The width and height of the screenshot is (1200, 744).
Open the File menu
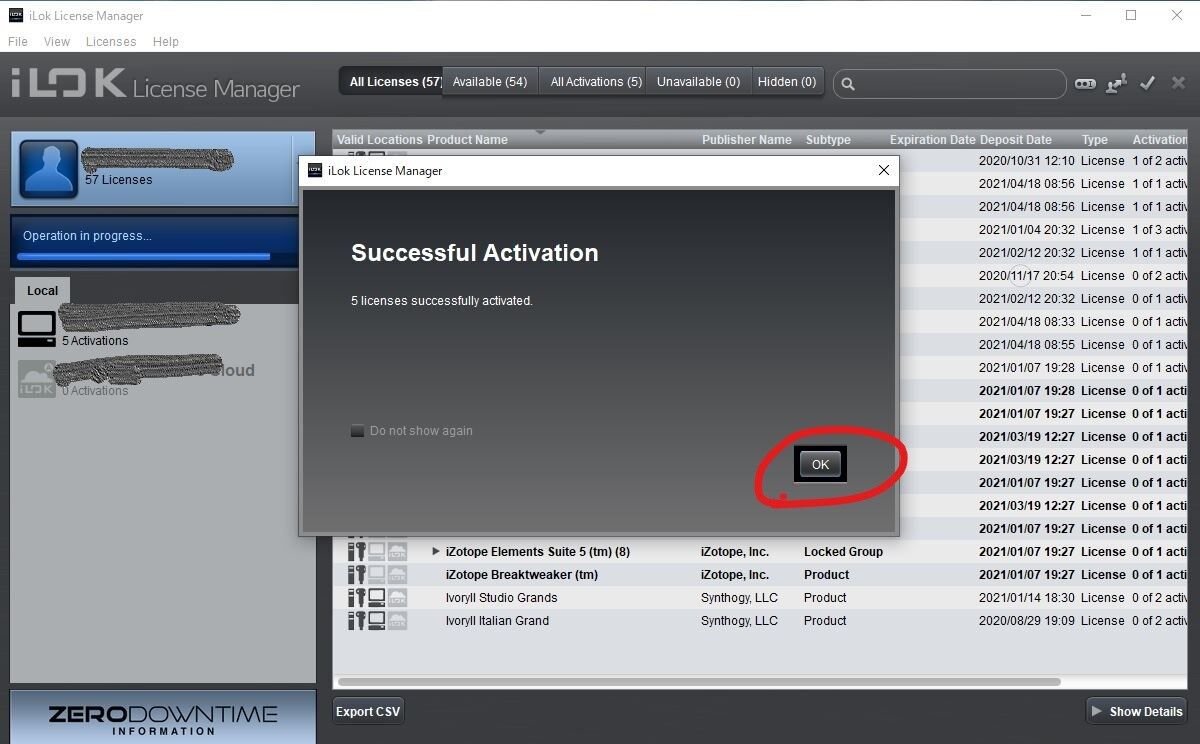click(x=18, y=42)
